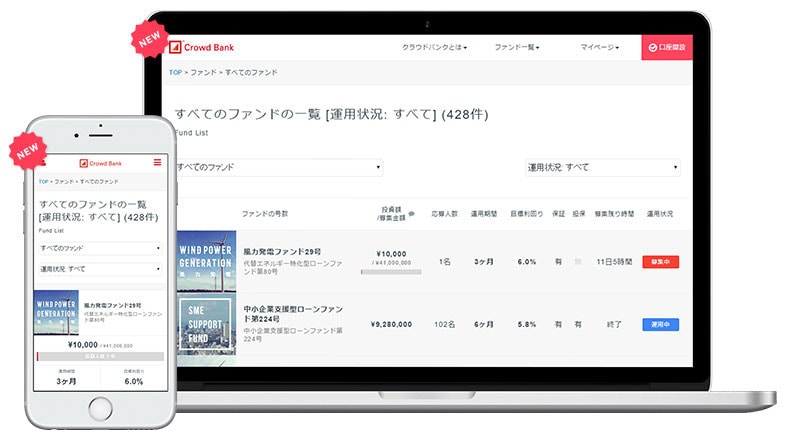This screenshot has height=440, width=800.
Task: Select the 102名 applicants cell
Action: pos(444,325)
